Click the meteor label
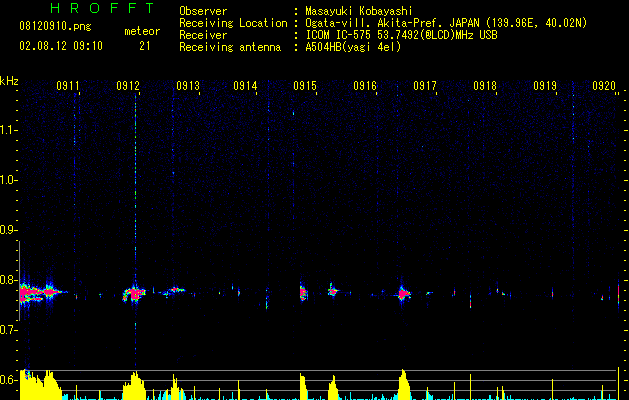The image size is (629, 400). tap(142, 31)
